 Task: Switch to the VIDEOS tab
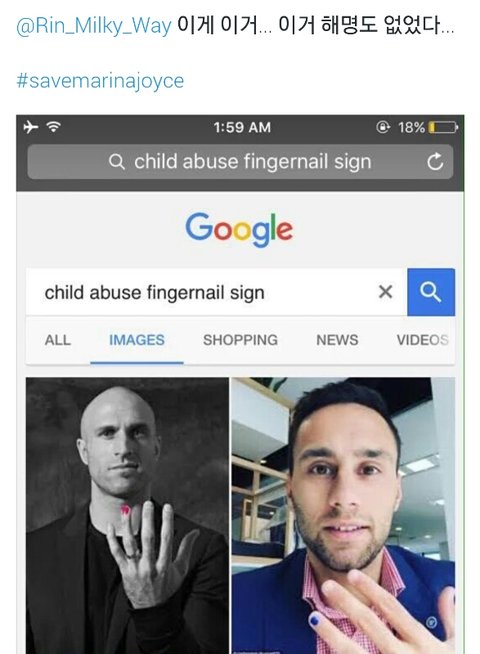423,340
